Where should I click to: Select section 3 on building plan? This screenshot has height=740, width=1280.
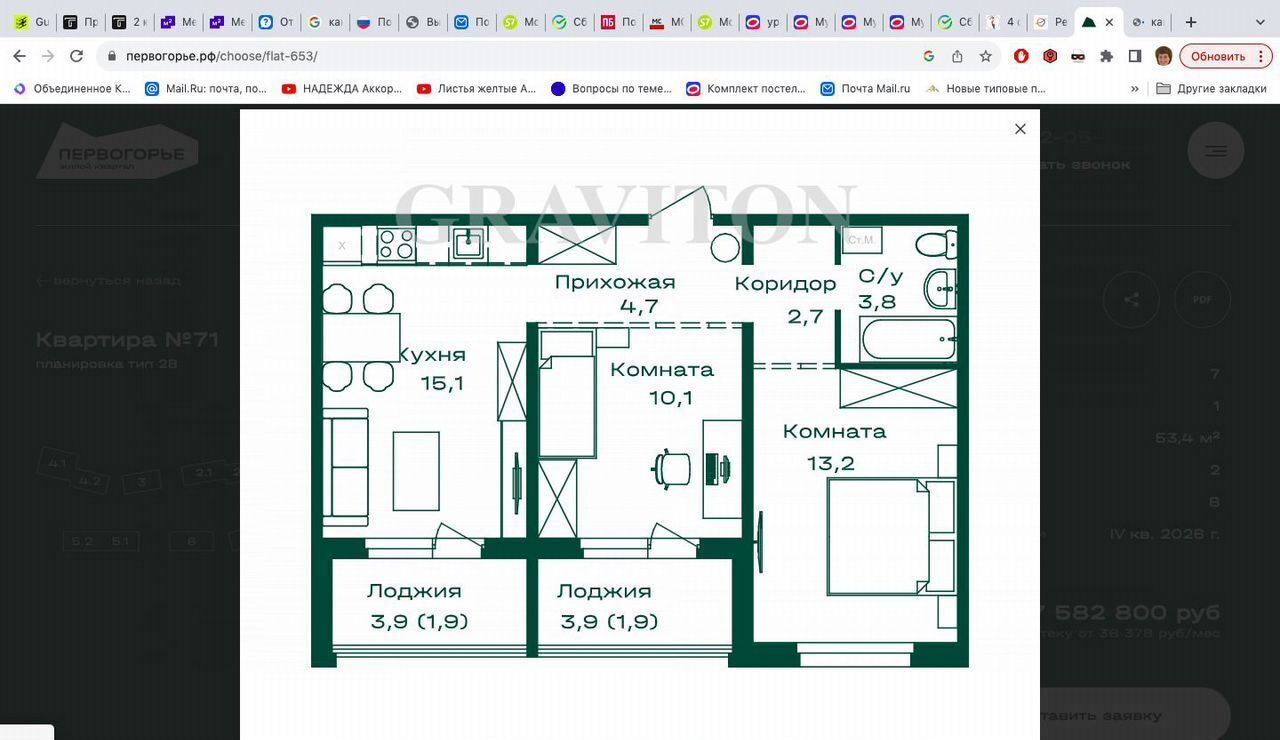tap(142, 482)
